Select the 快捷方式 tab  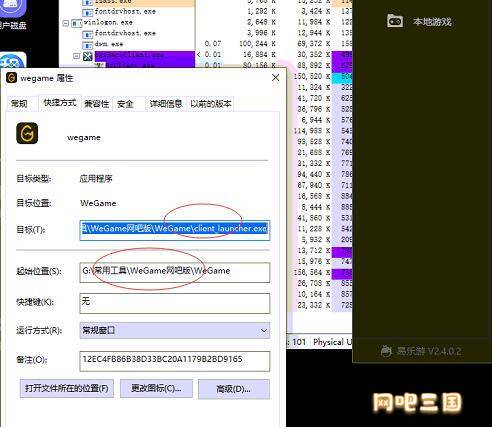(60, 103)
